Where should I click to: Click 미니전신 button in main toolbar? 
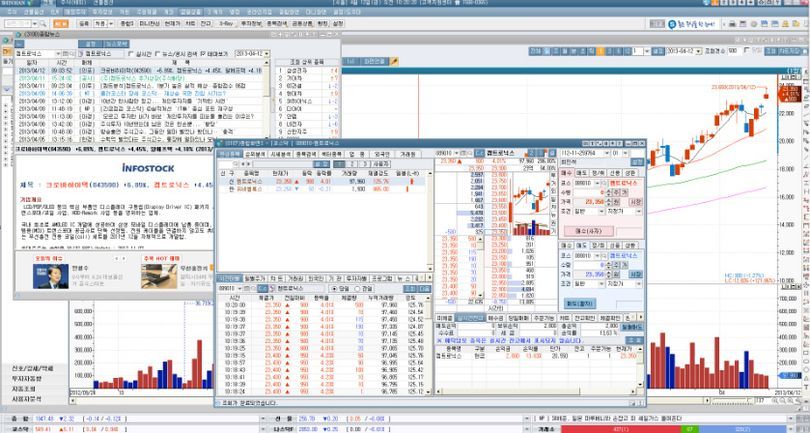pos(149,24)
